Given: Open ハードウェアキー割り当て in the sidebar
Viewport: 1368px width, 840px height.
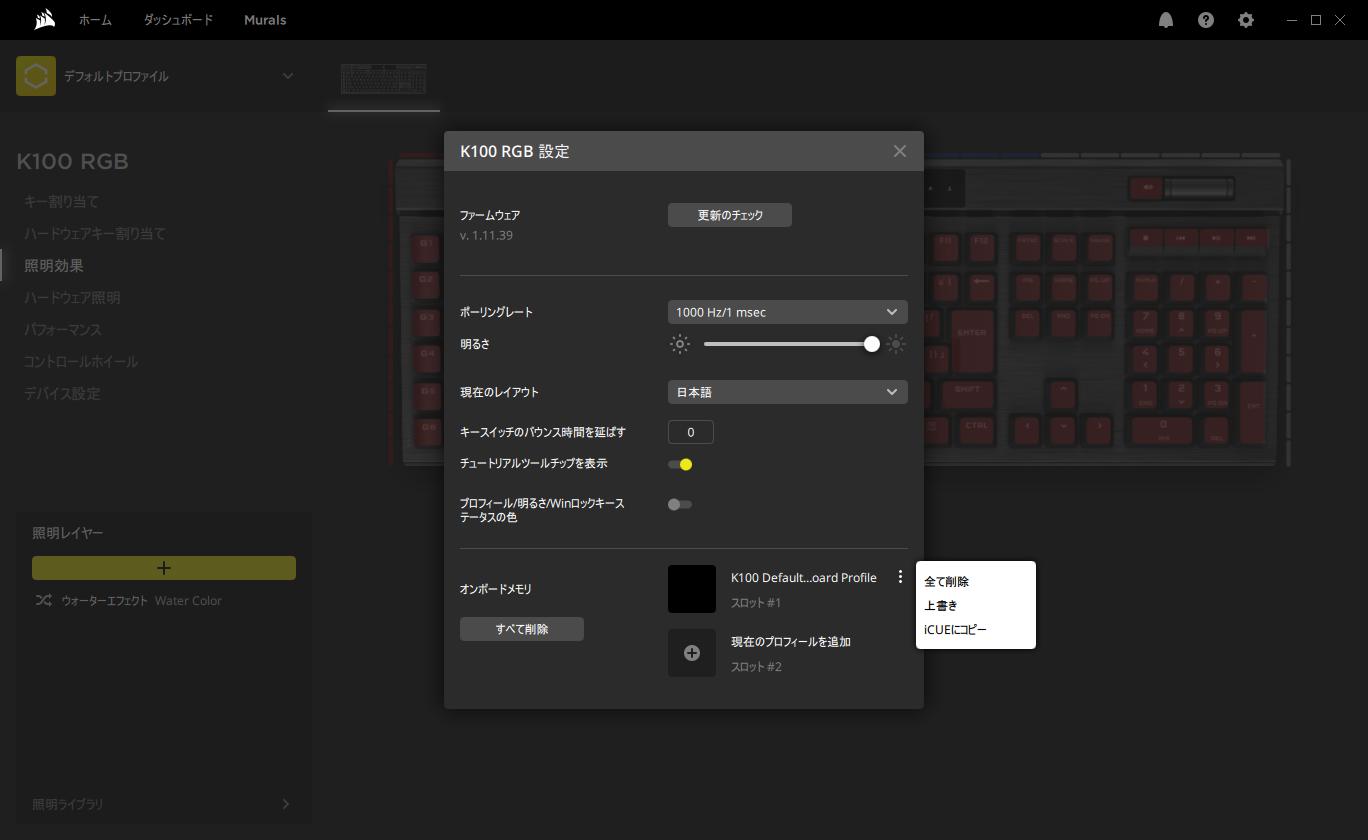Looking at the screenshot, I should pyautogui.click(x=95, y=234).
